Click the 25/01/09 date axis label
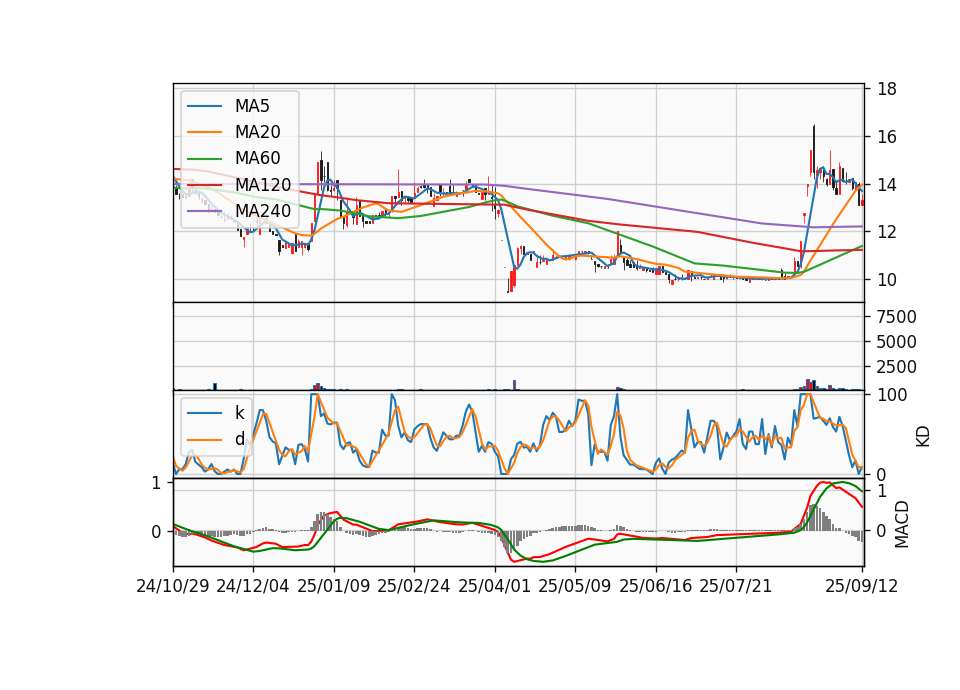Viewport: 960px width, 690px height. [x=334, y=586]
